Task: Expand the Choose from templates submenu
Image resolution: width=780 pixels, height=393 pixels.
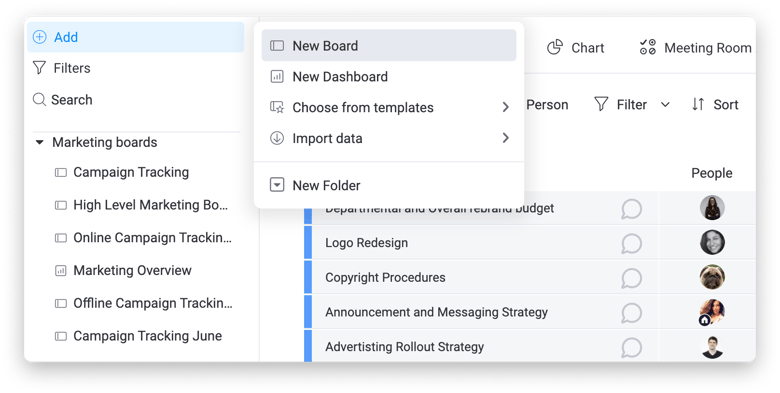Action: click(505, 107)
